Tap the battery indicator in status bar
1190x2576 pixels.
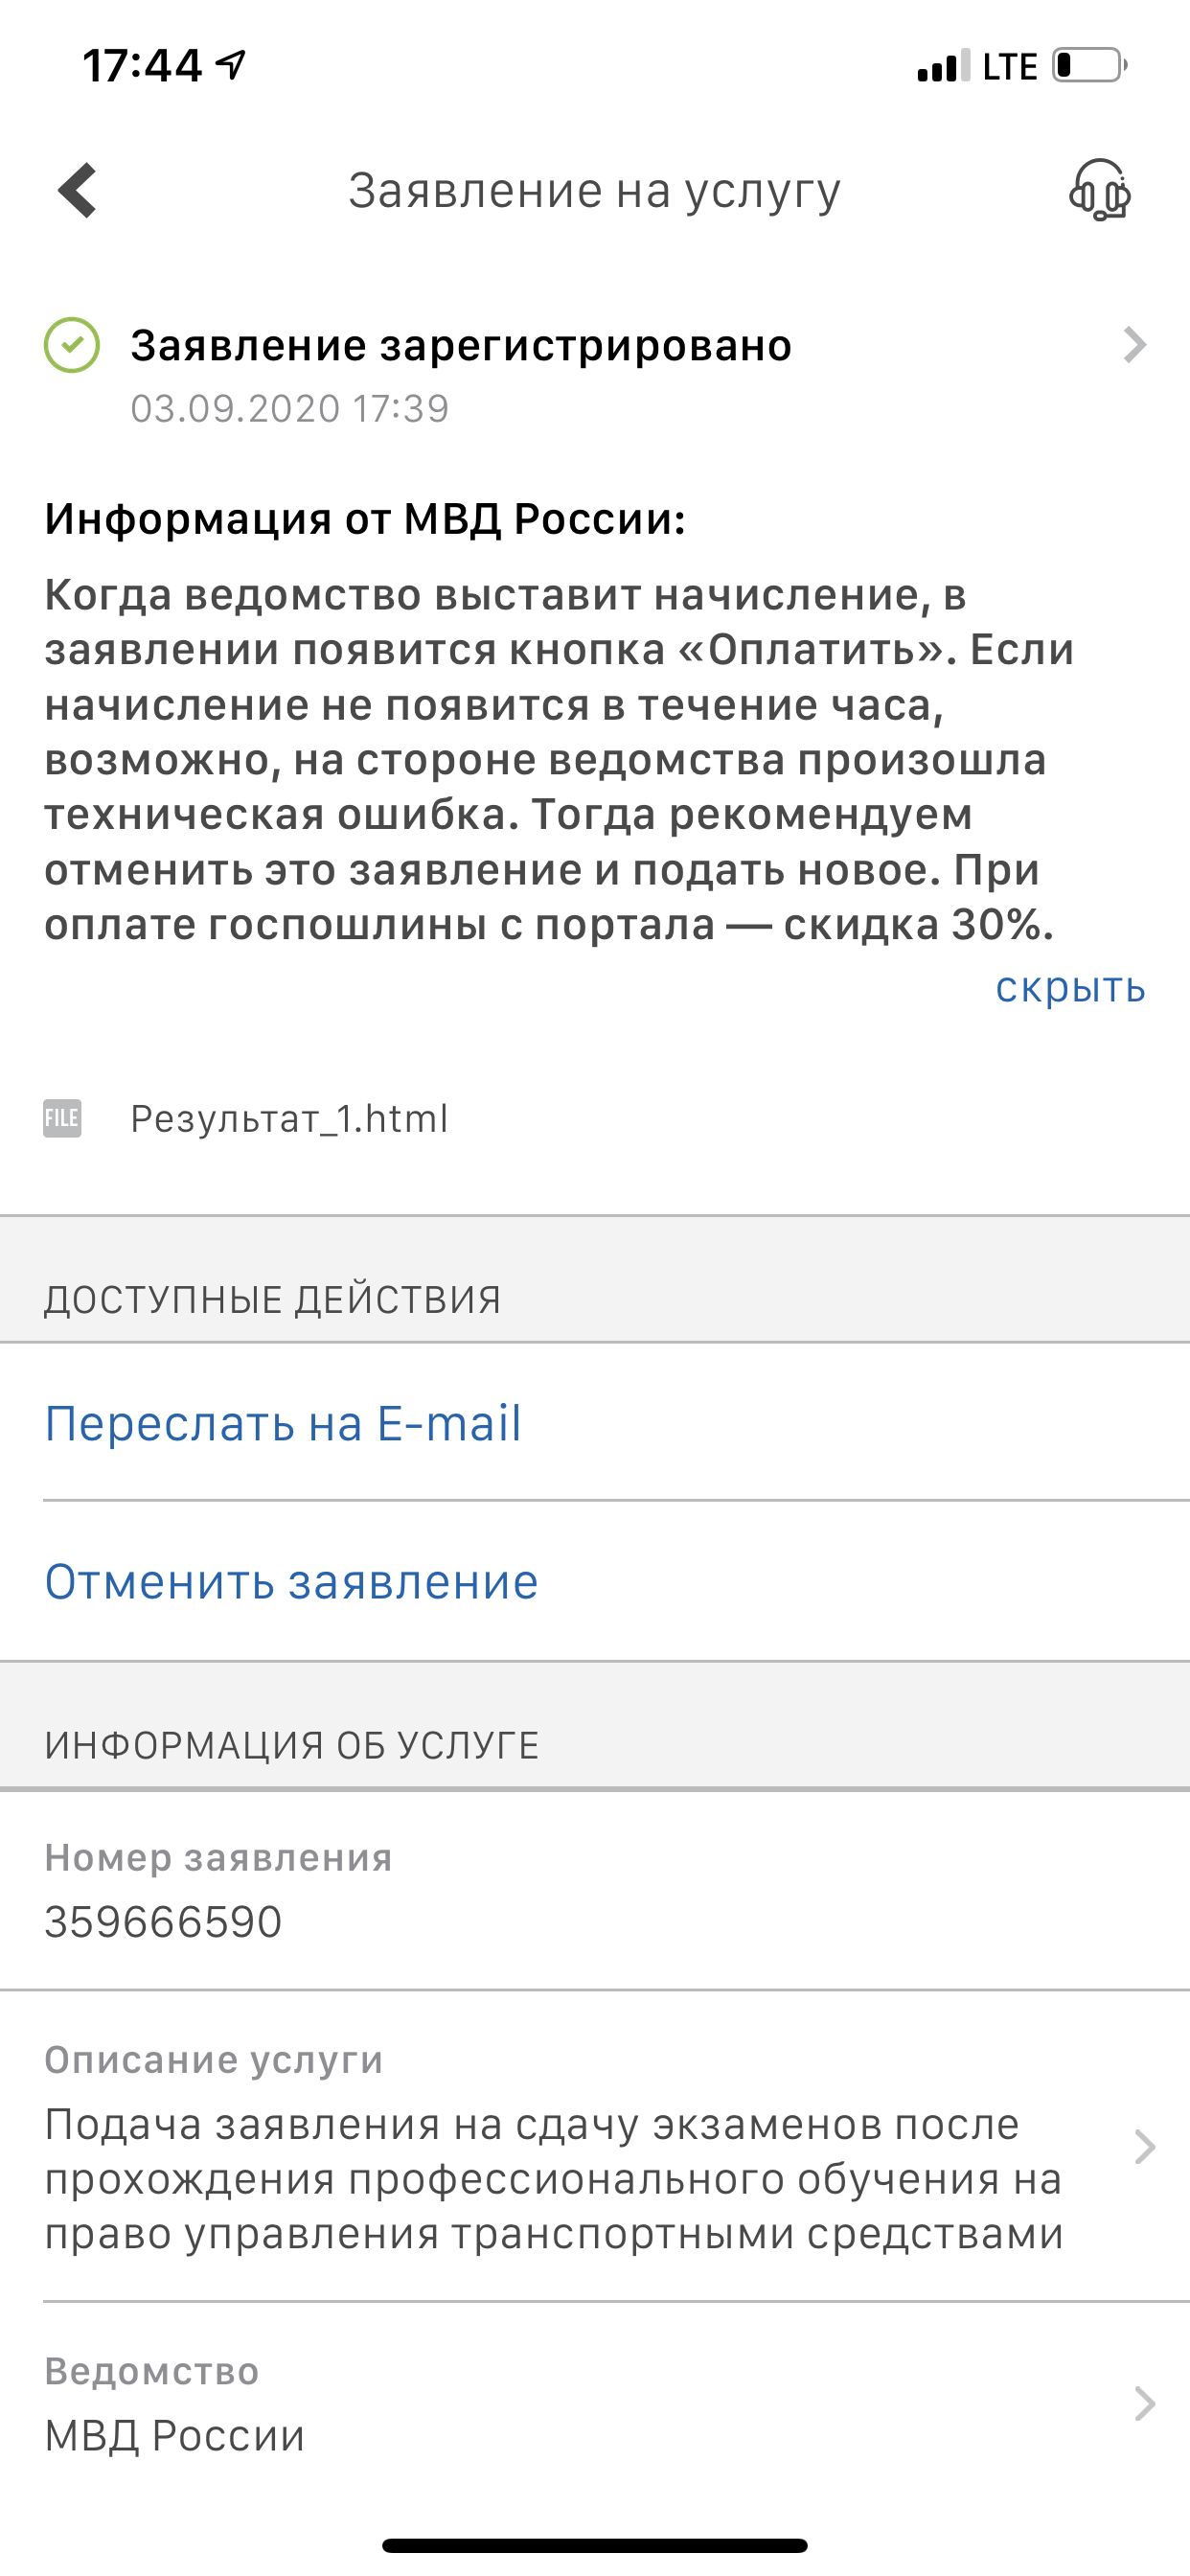click(1090, 66)
